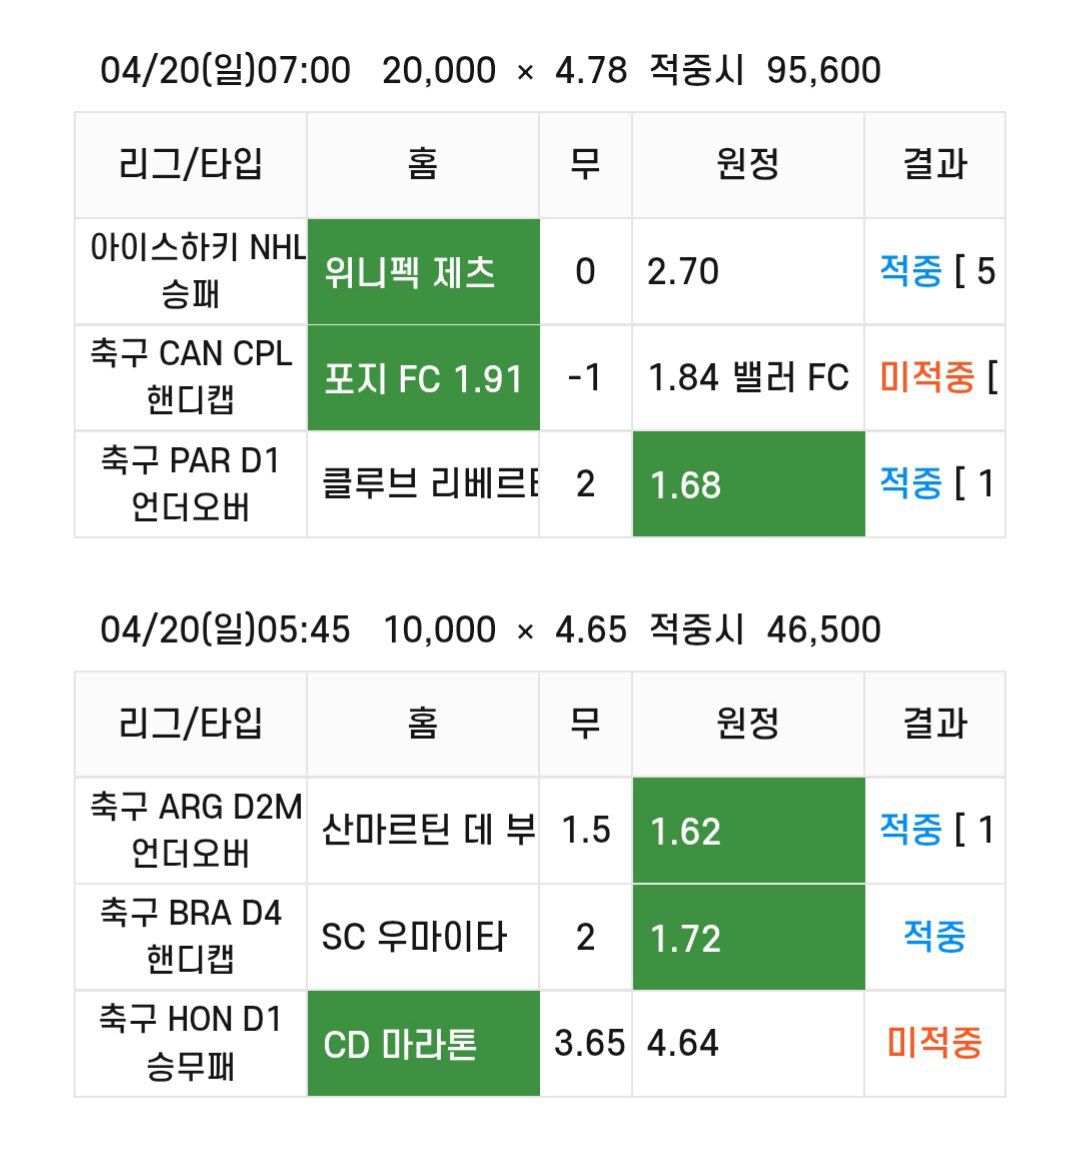The width and height of the screenshot is (1080, 1153).
Task: Select the highlighted 1.72 away odds cell
Action: 748,937
